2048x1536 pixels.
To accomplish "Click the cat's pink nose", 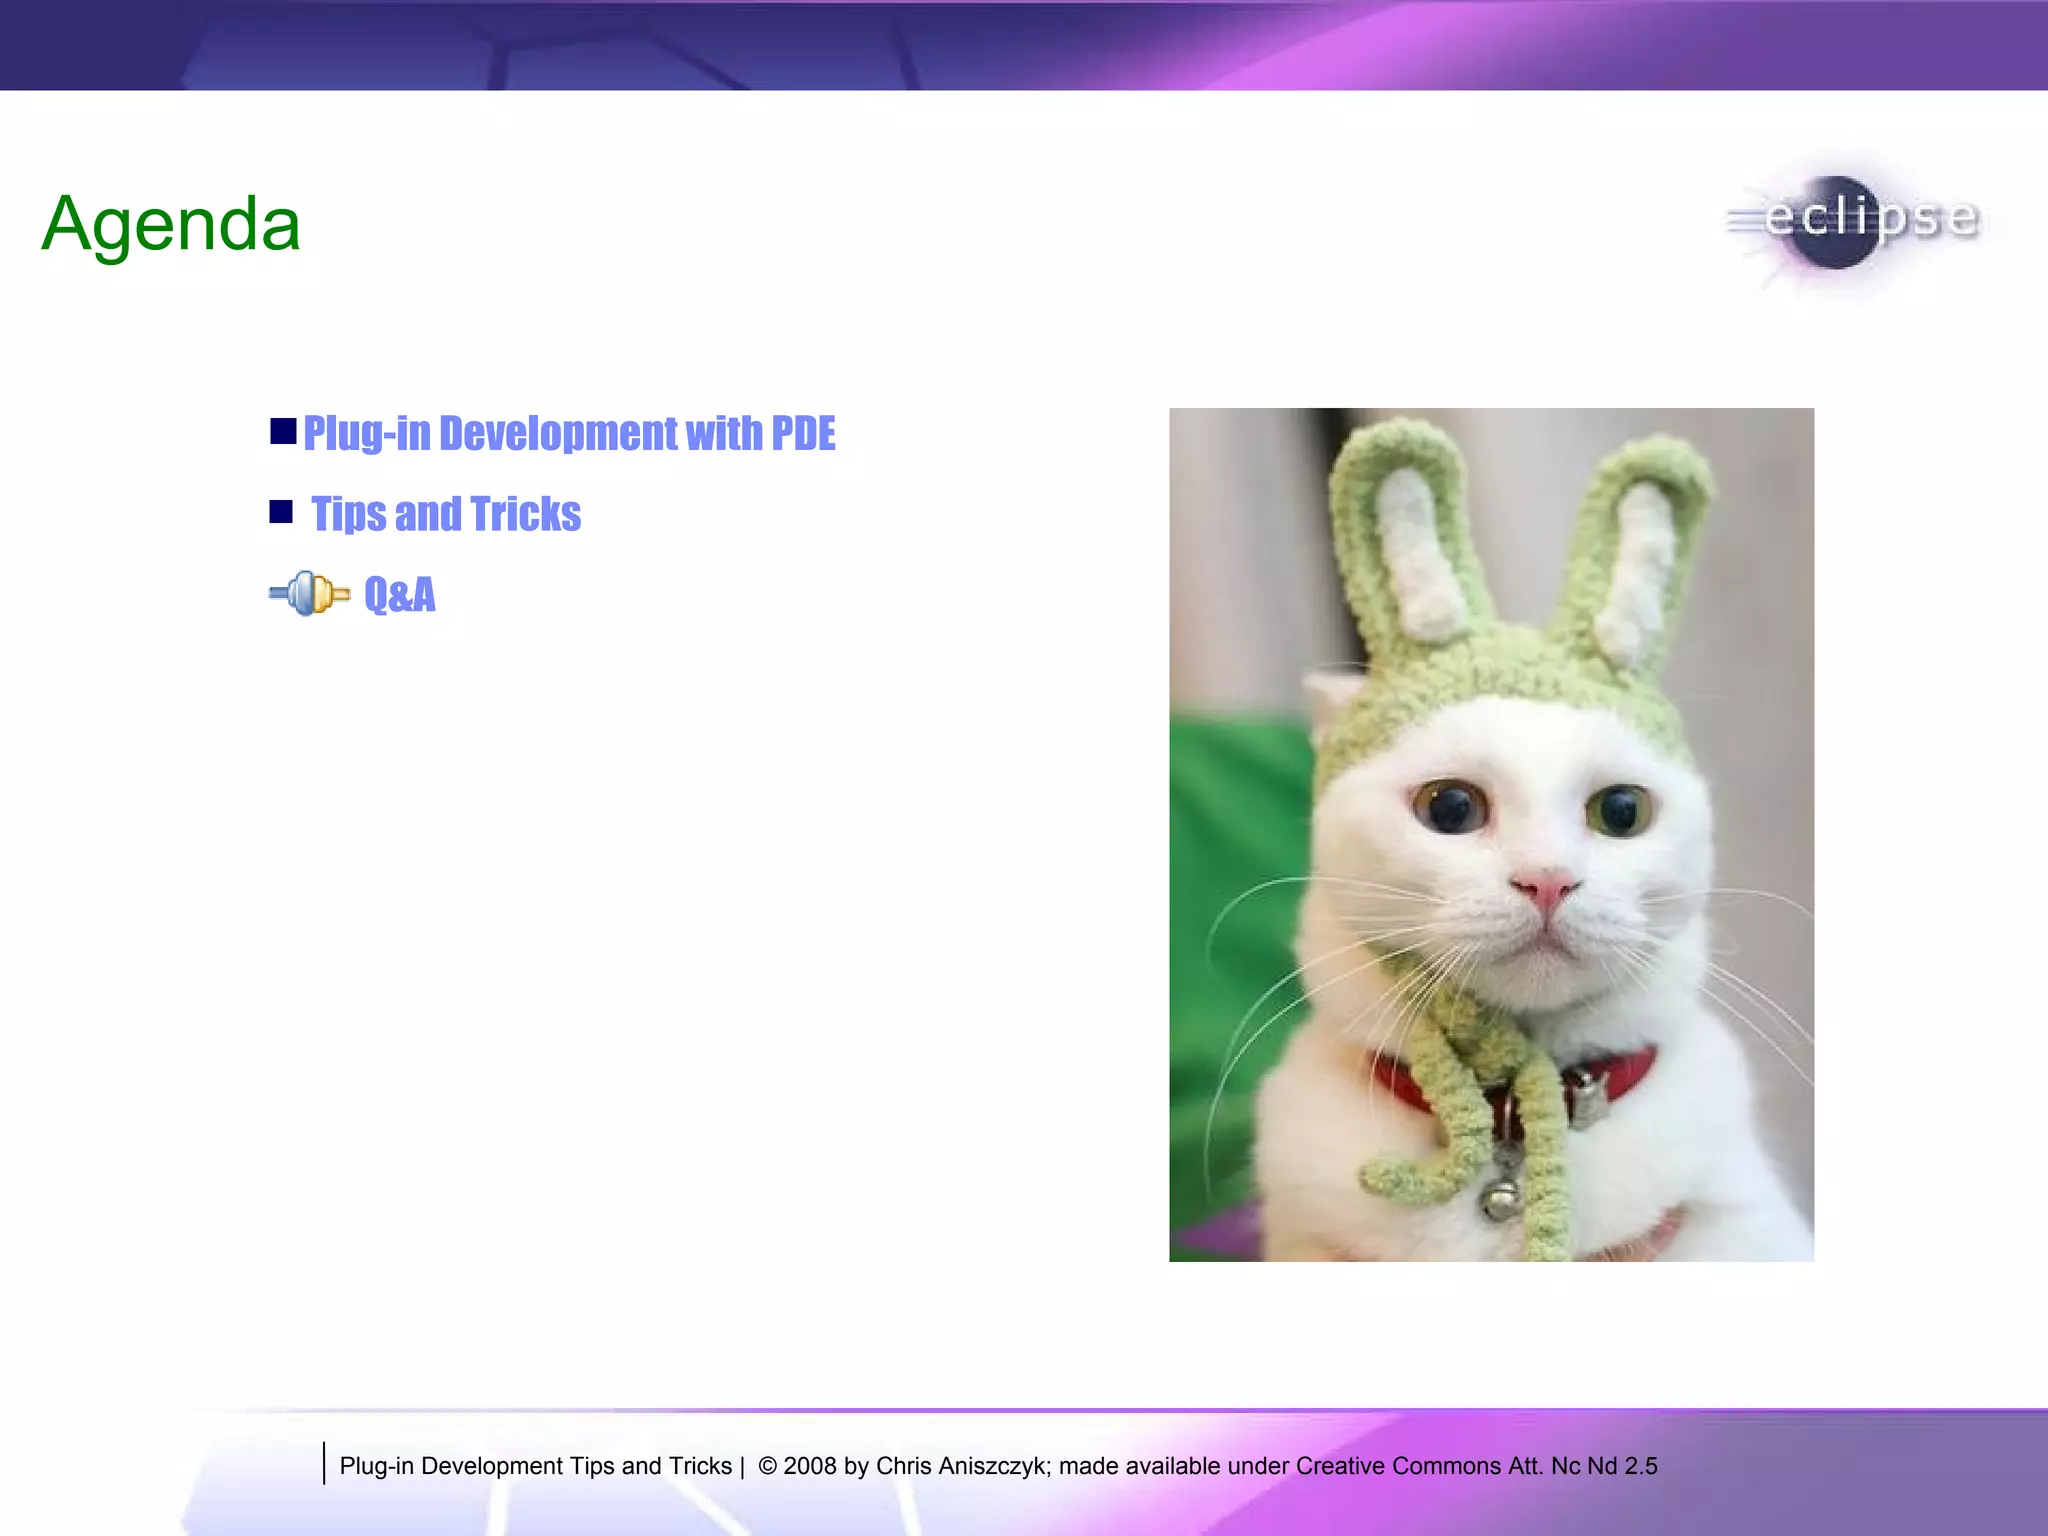I will click(1543, 889).
